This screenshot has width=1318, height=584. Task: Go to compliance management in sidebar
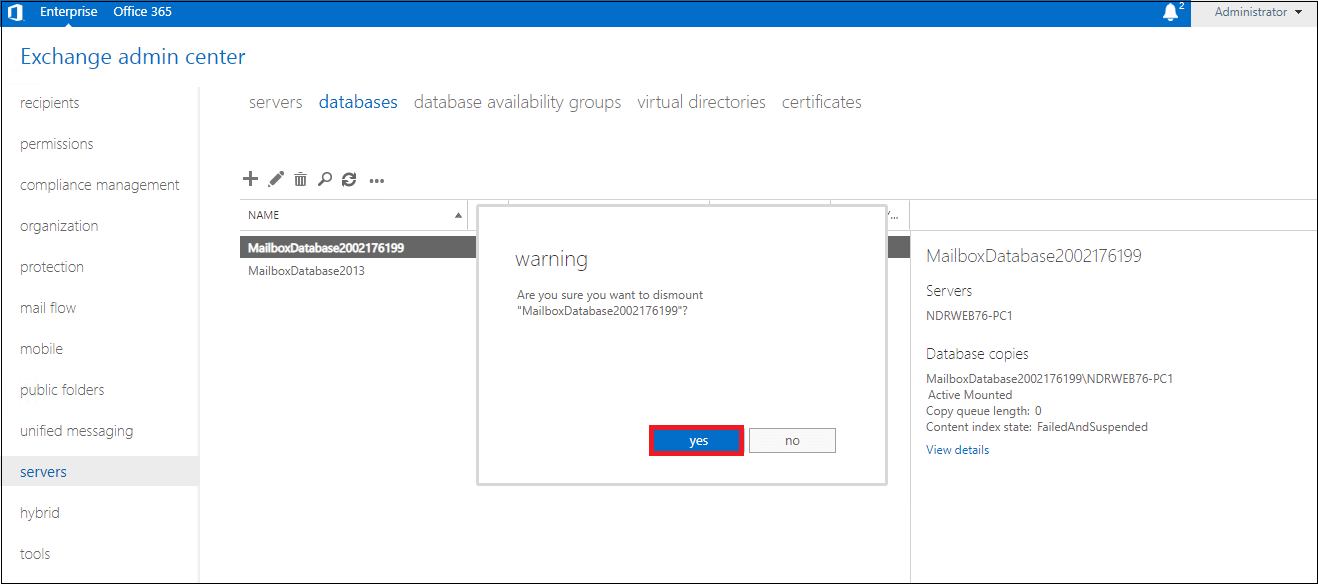pos(100,185)
